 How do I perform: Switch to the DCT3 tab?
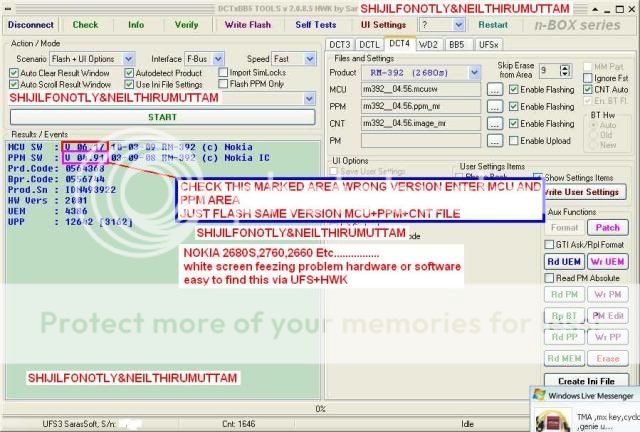click(340, 45)
